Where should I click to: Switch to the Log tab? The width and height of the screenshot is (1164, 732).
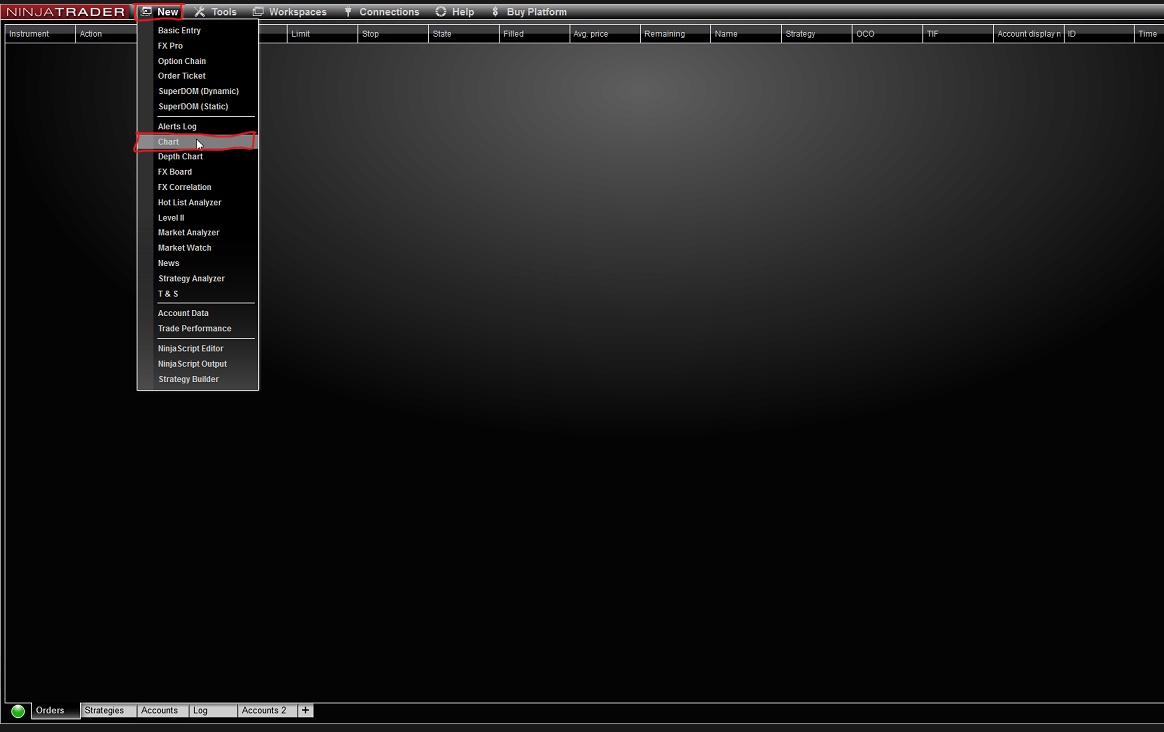click(x=212, y=710)
